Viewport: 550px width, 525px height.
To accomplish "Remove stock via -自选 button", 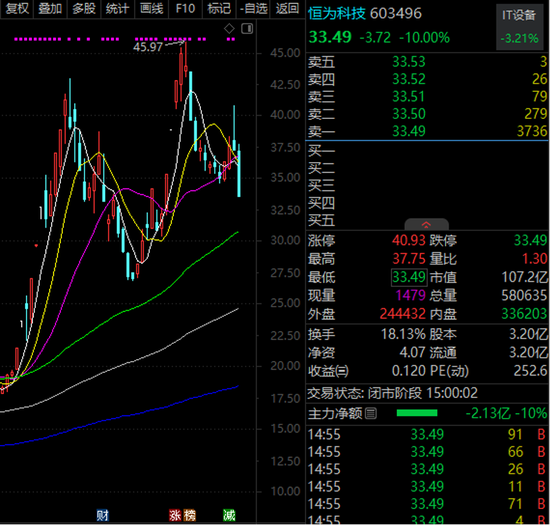I will (253, 8).
